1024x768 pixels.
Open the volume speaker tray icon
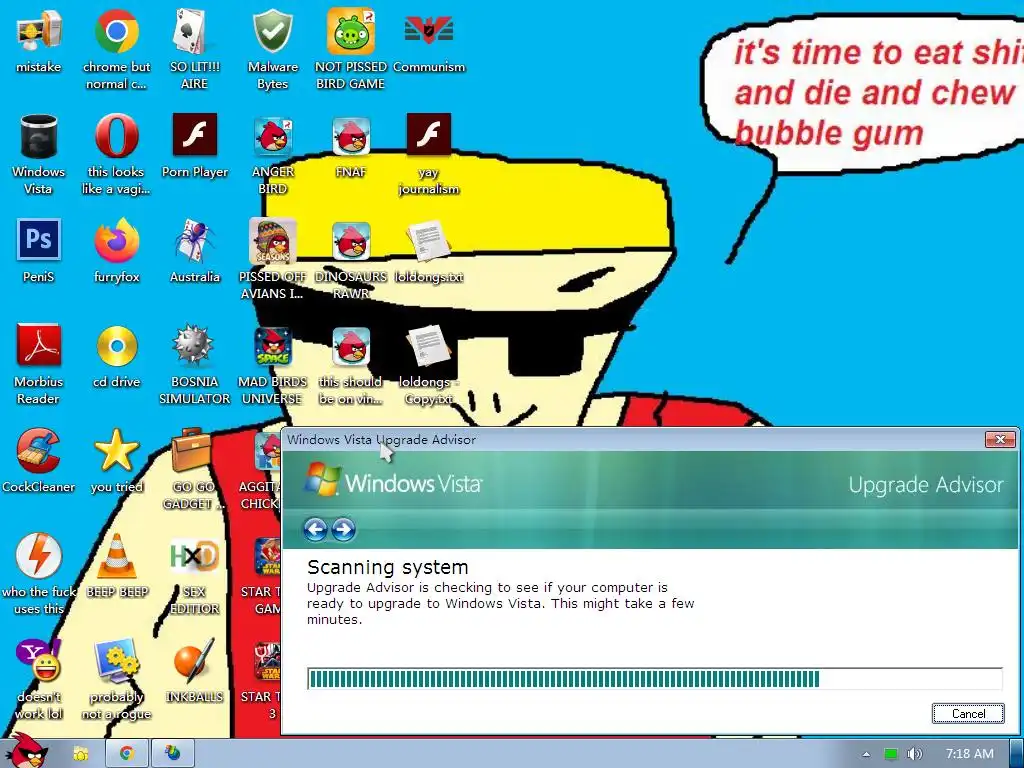pyautogui.click(x=915, y=754)
